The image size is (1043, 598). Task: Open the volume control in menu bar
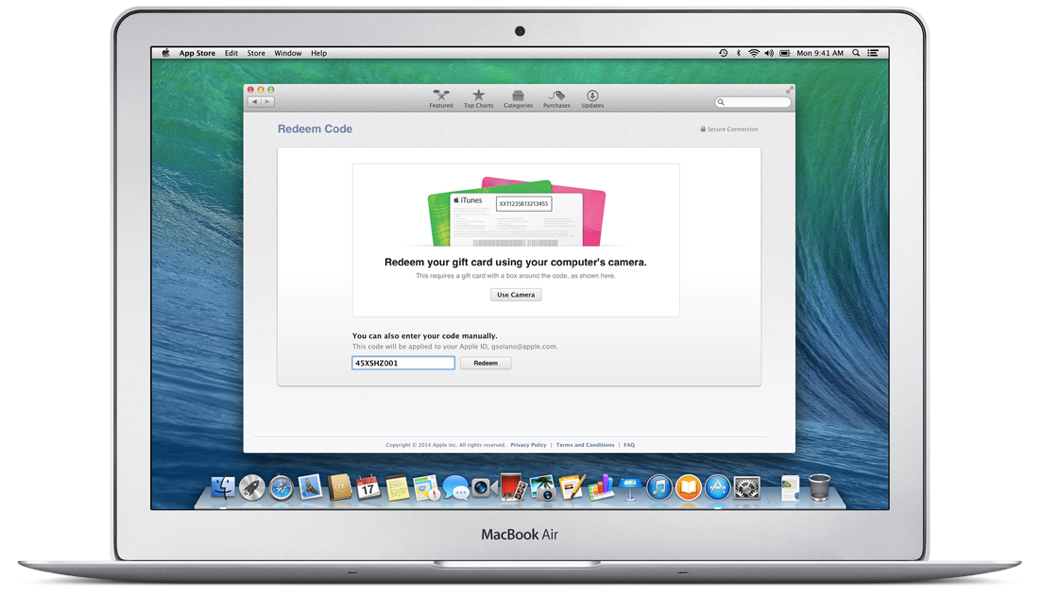769,53
